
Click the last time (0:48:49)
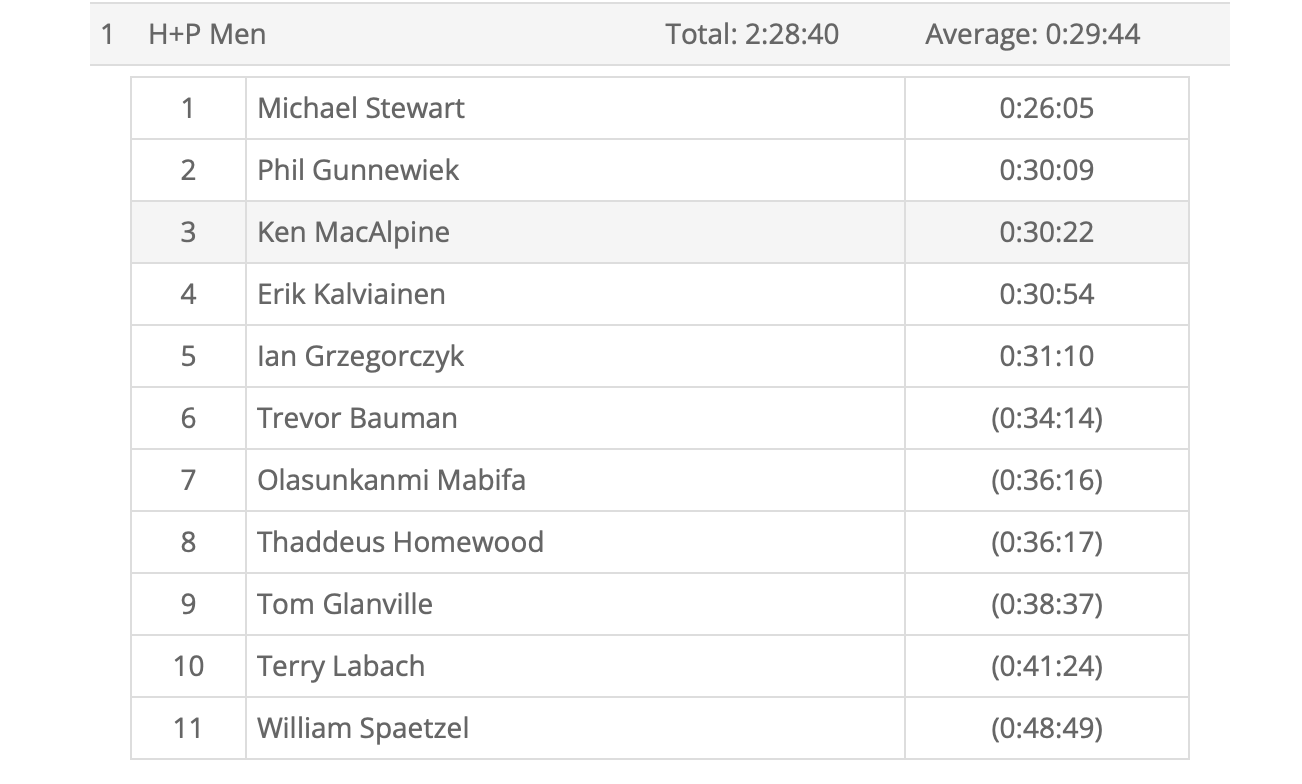click(x=1046, y=728)
